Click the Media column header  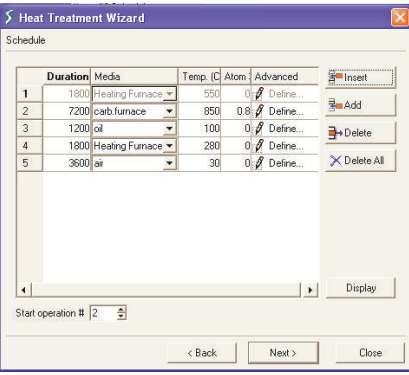(x=134, y=77)
